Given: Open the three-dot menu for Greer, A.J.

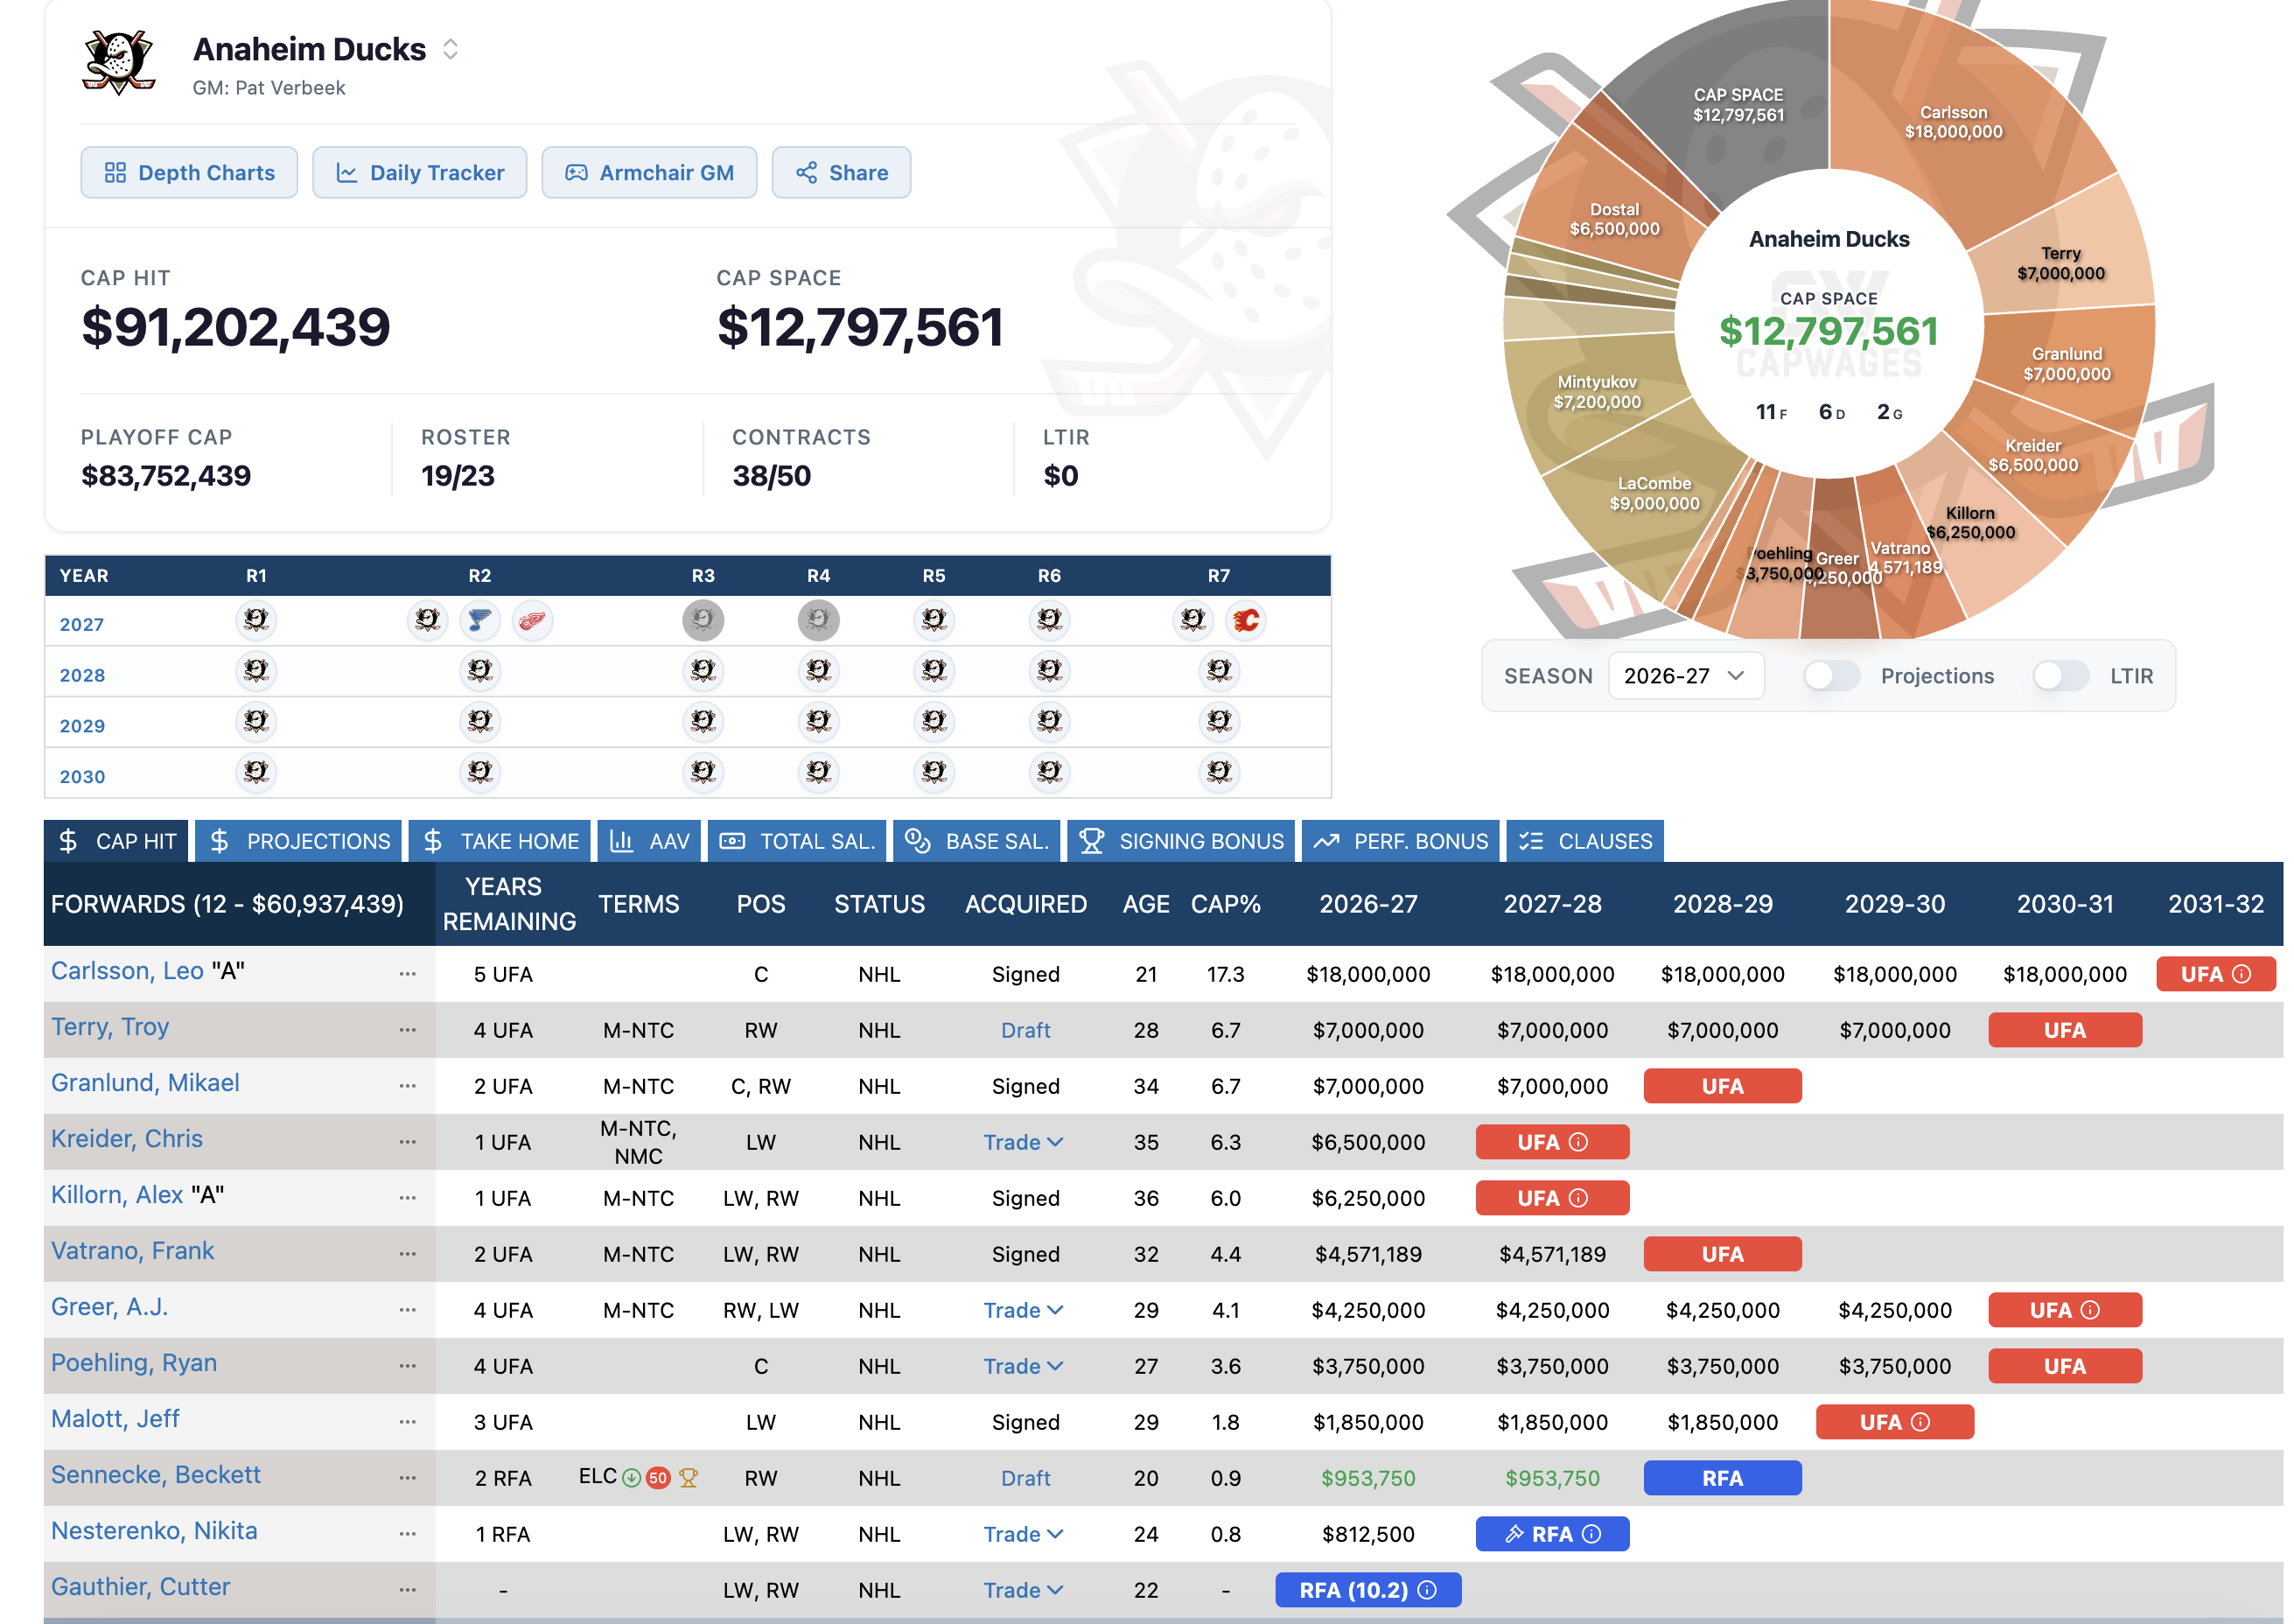Looking at the screenshot, I should (407, 1310).
